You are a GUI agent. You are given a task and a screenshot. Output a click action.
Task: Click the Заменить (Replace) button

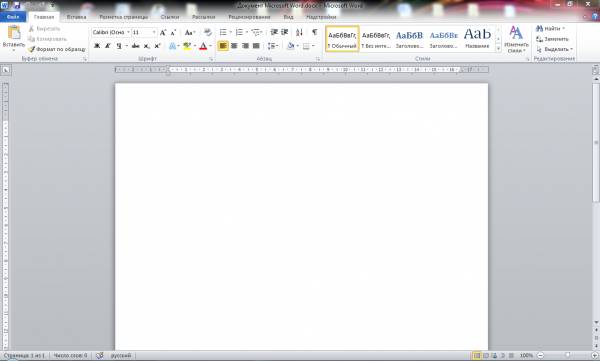pyautogui.click(x=552, y=39)
